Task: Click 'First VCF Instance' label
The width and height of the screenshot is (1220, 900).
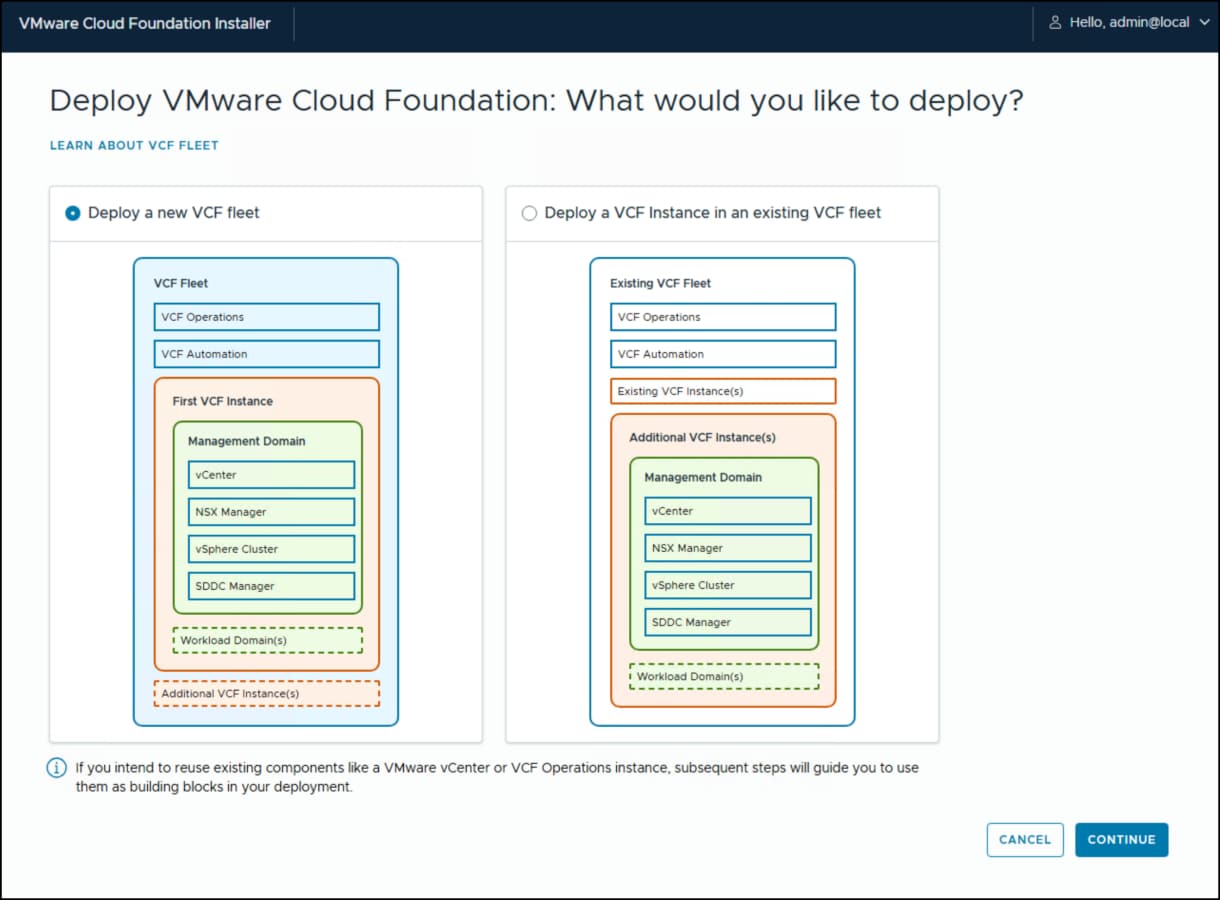Action: pos(222,401)
